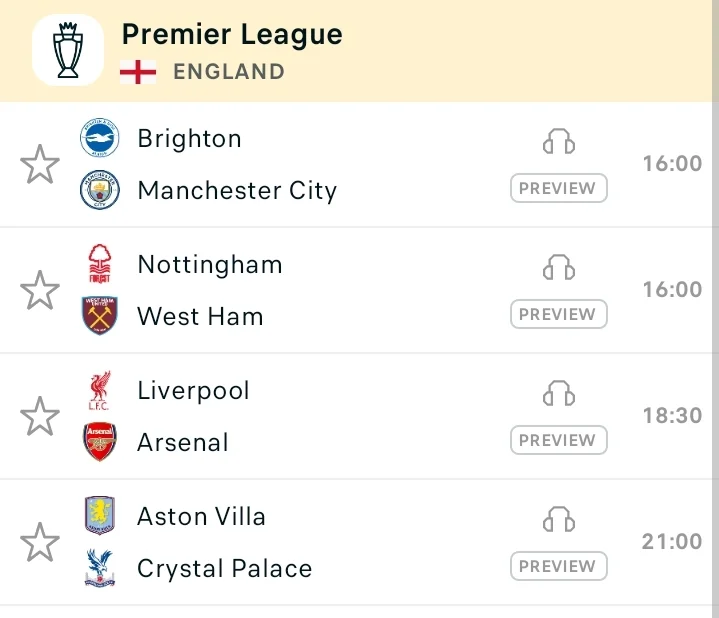Open headphones audio for Aston Villa match
Viewport: 719px width, 618px height.
[559, 519]
